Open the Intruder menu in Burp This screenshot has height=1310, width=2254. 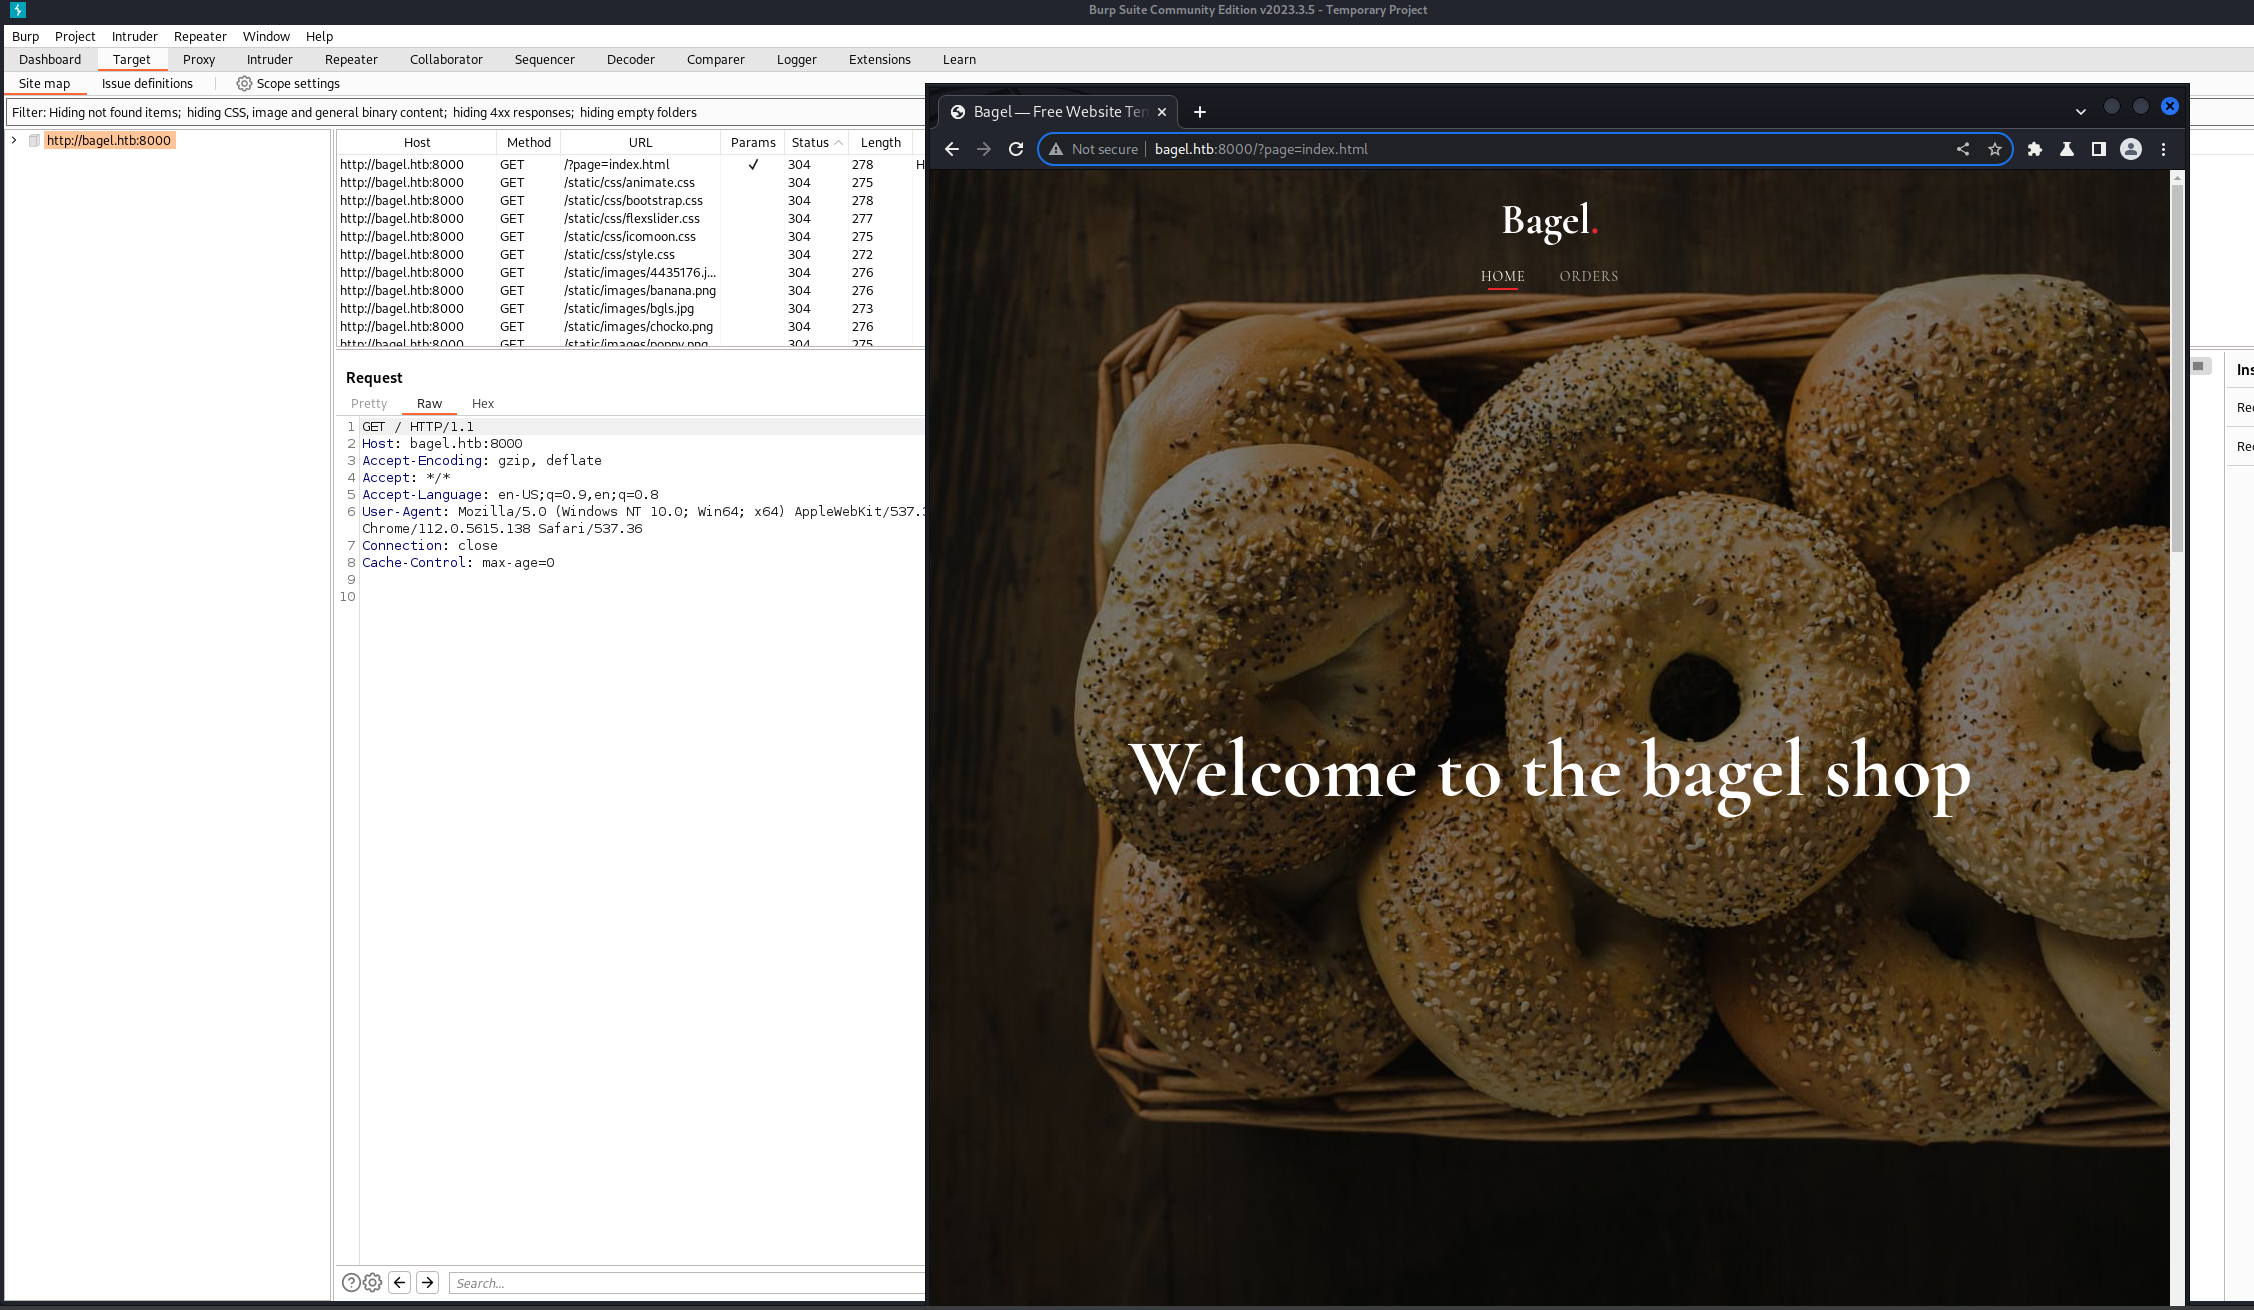tap(134, 36)
